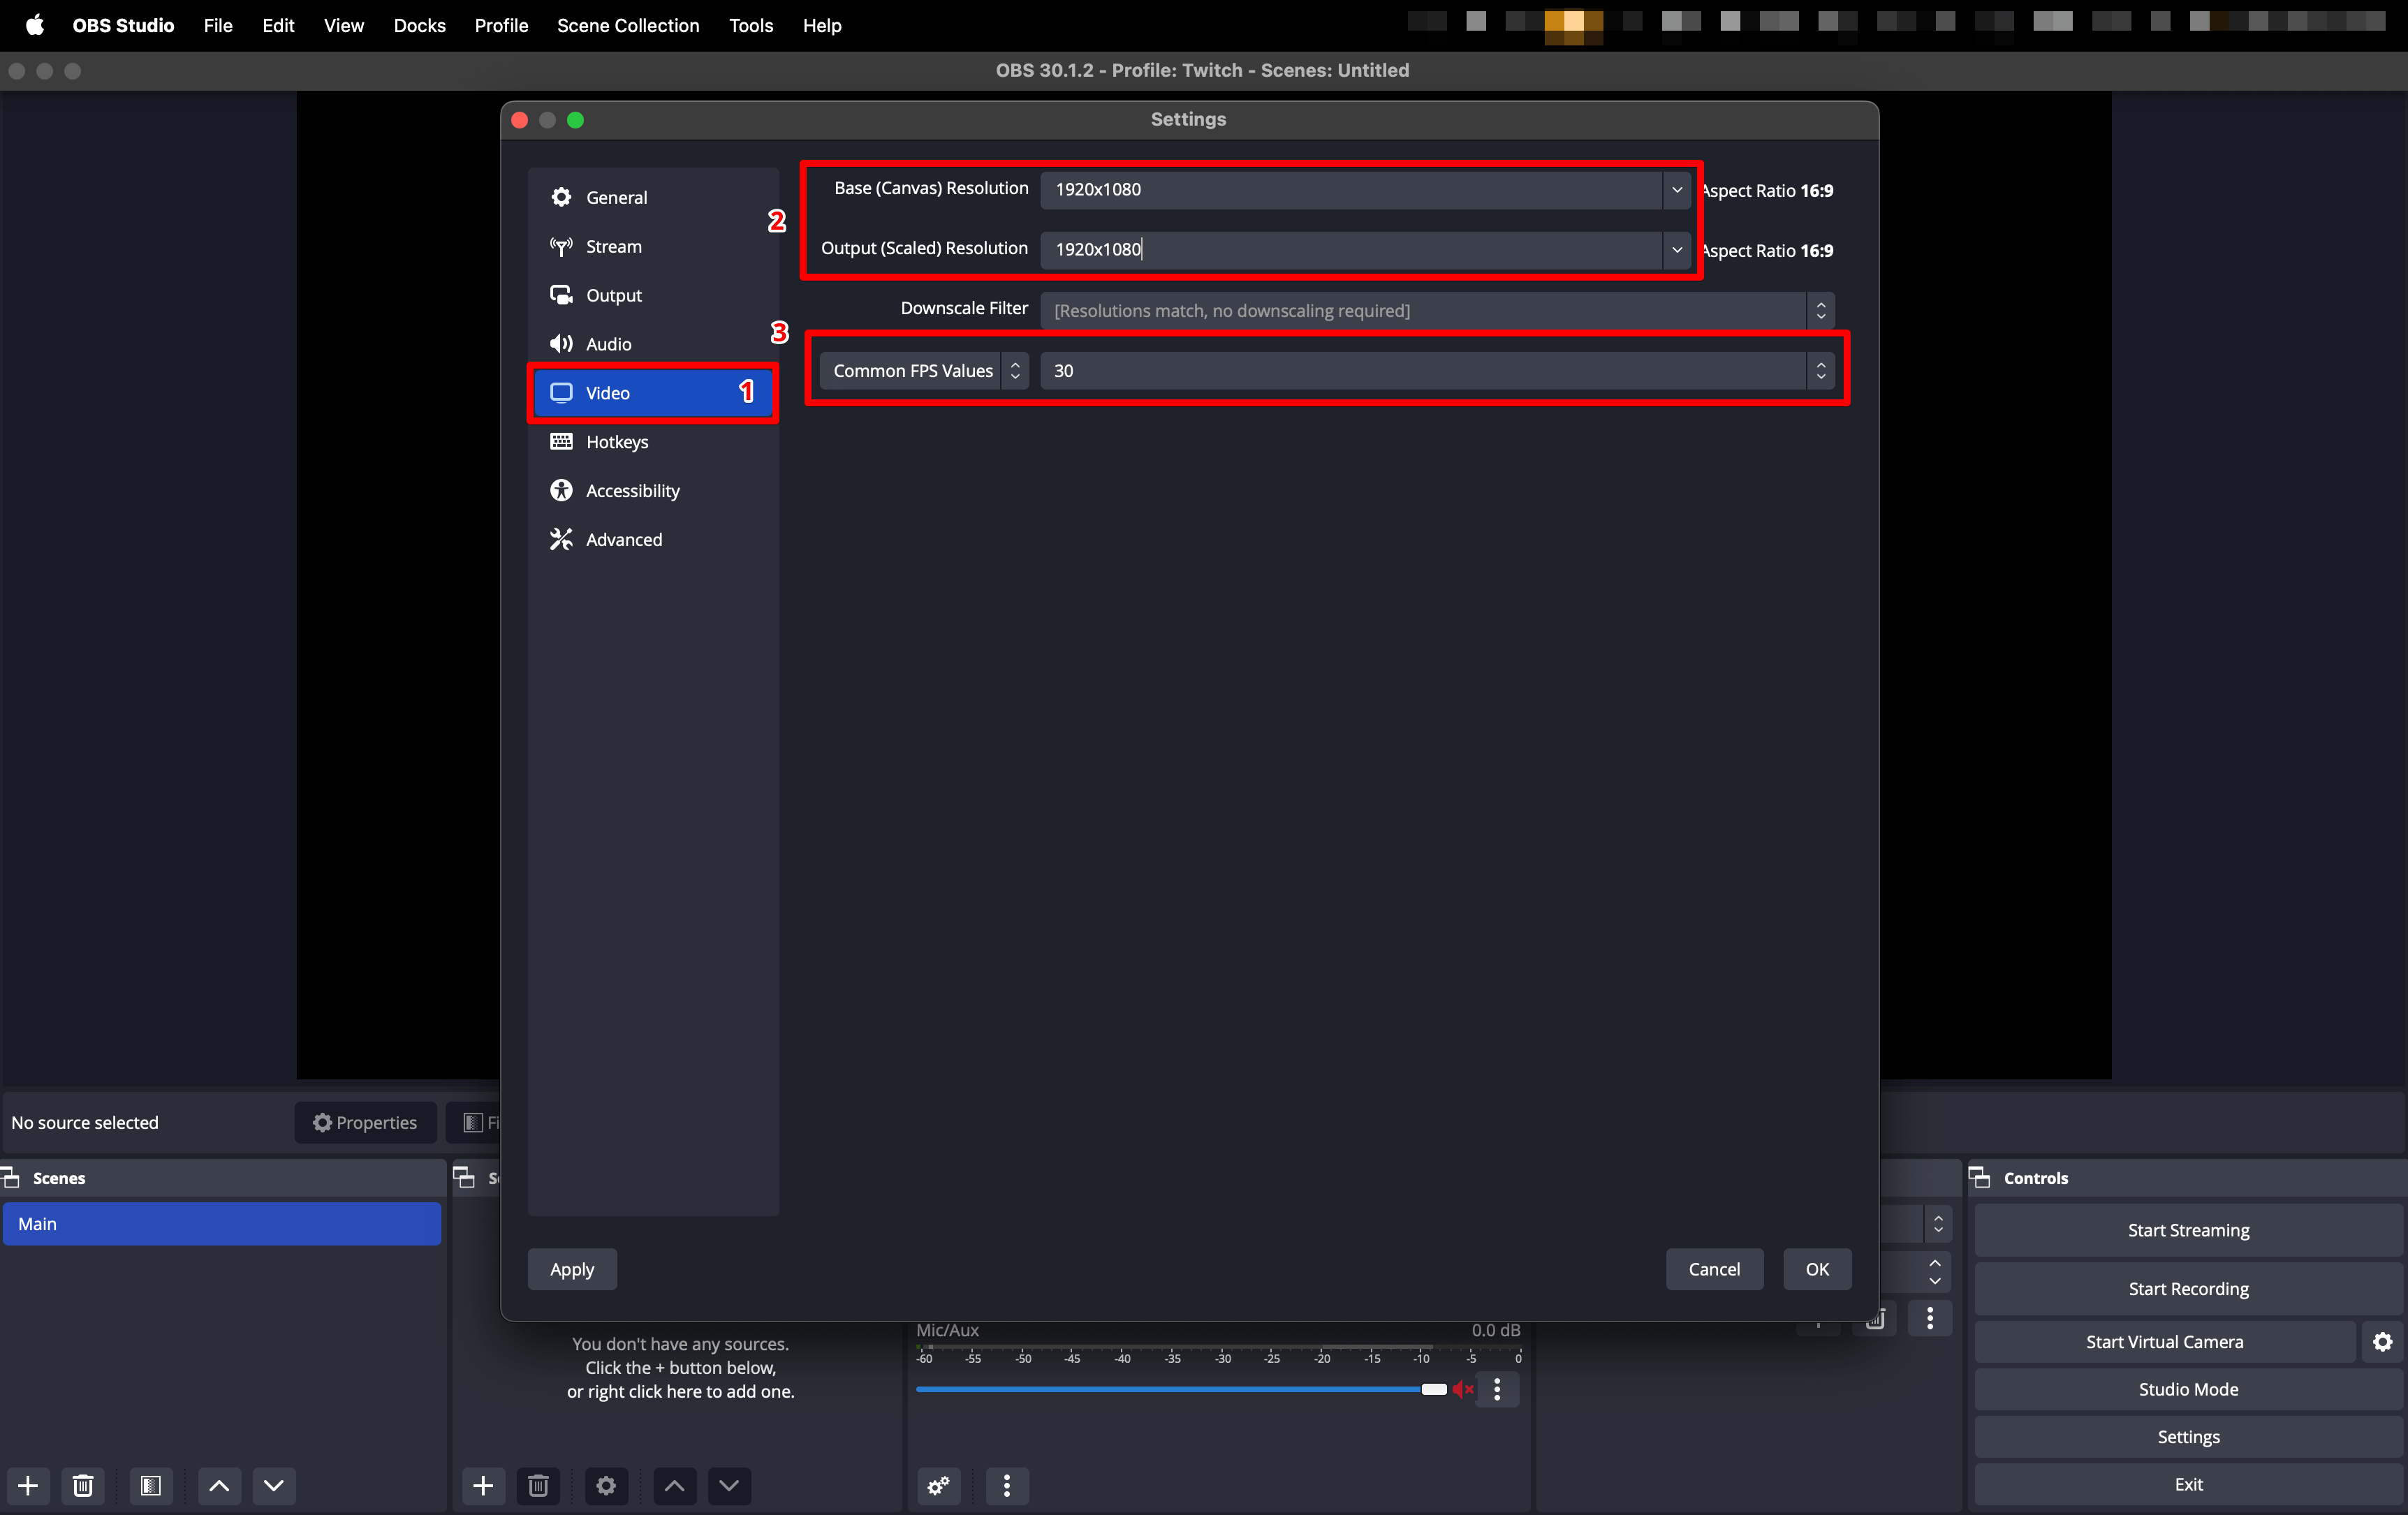The height and width of the screenshot is (1515, 2408).
Task: Open scene filters icon in Scenes dock
Action: (x=150, y=1485)
